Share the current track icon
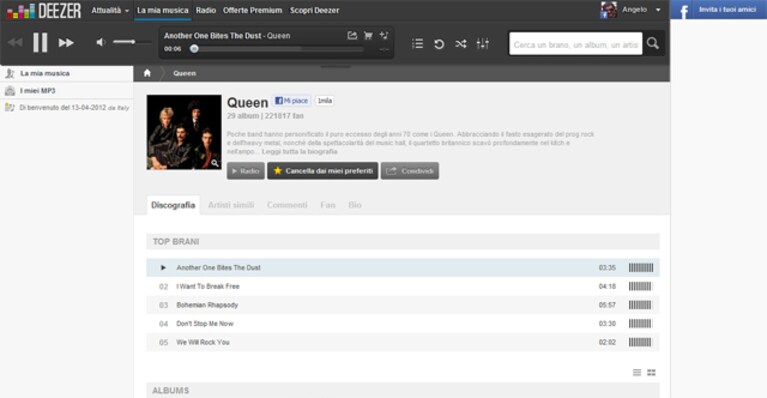 click(x=352, y=35)
